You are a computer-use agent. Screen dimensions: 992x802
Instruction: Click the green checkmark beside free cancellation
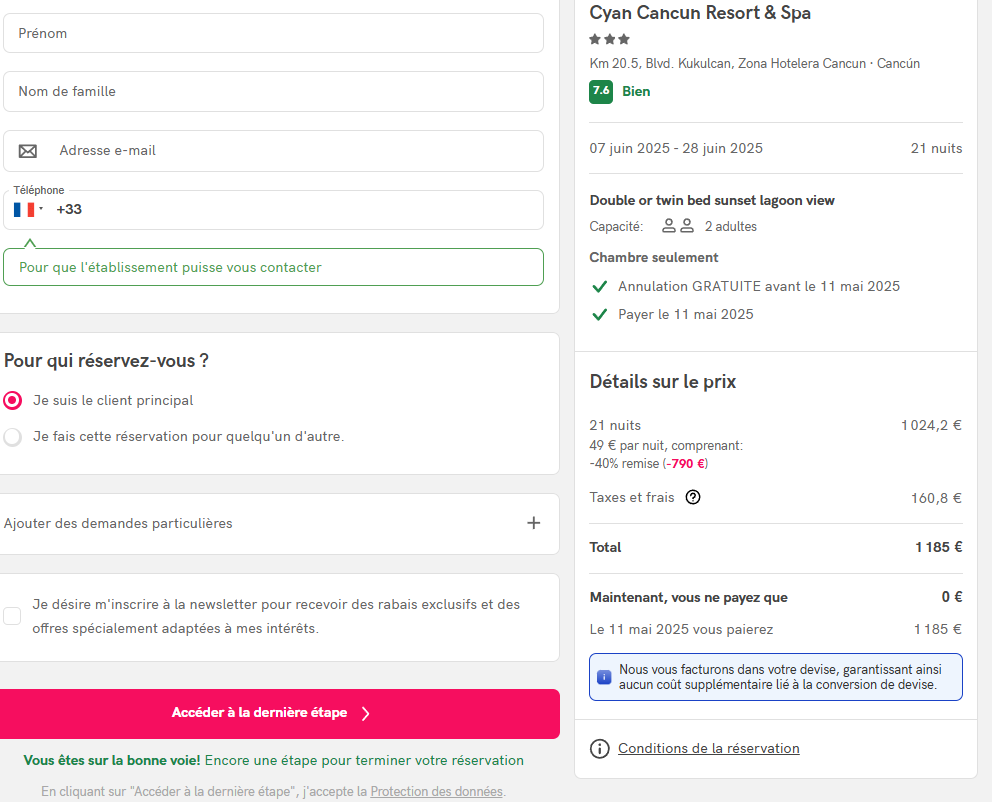click(600, 287)
